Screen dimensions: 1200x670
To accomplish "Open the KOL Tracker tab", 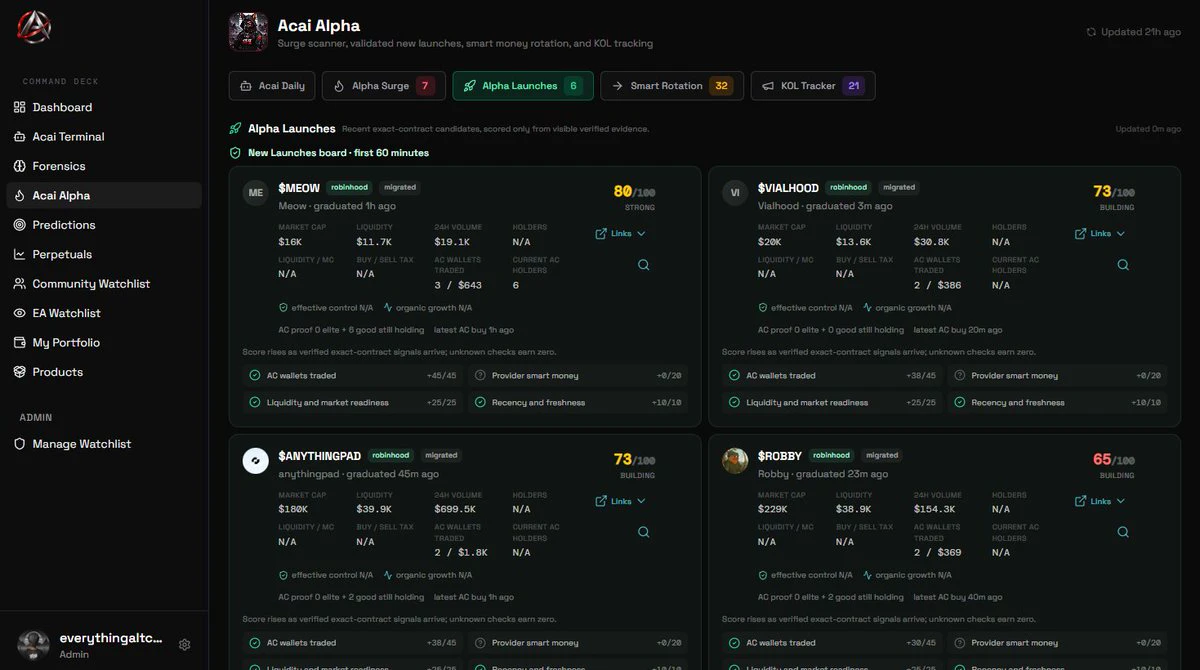I will [813, 86].
